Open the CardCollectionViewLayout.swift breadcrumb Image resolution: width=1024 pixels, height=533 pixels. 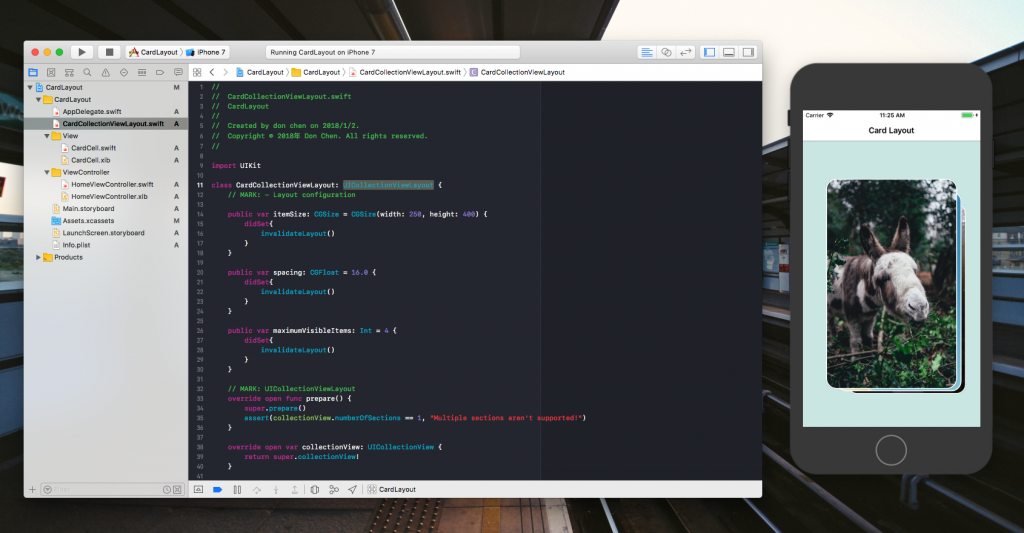(x=405, y=73)
